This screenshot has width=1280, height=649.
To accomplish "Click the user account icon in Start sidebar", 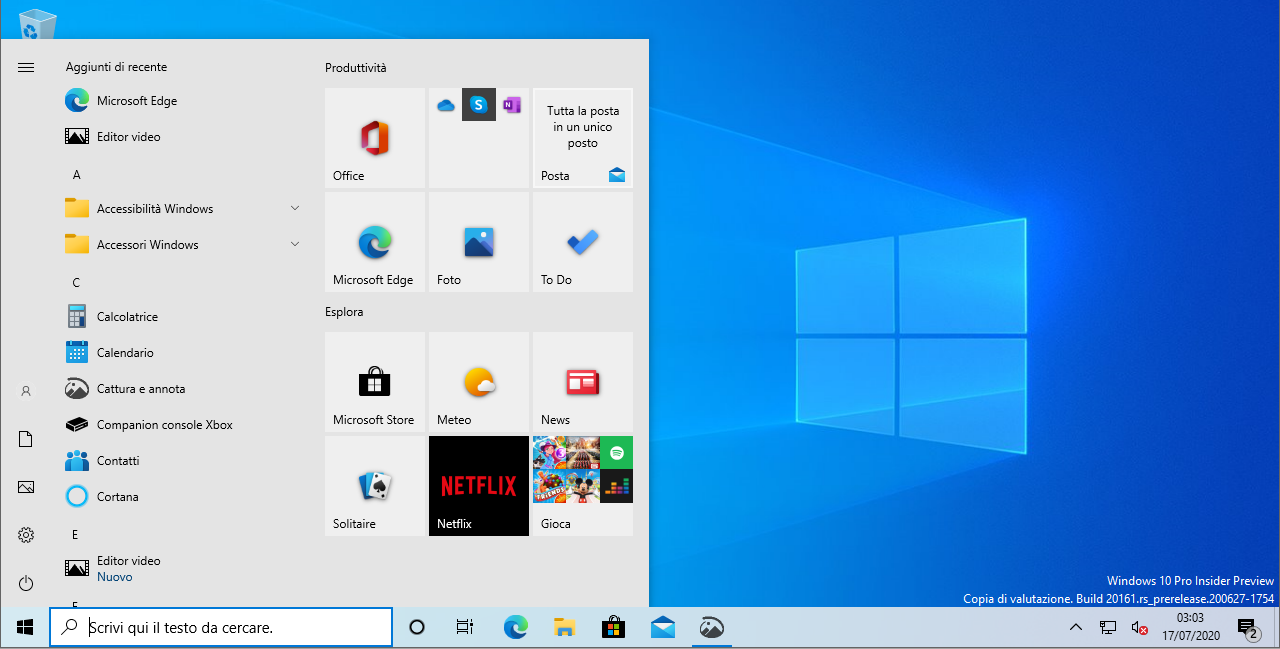I will 26,391.
